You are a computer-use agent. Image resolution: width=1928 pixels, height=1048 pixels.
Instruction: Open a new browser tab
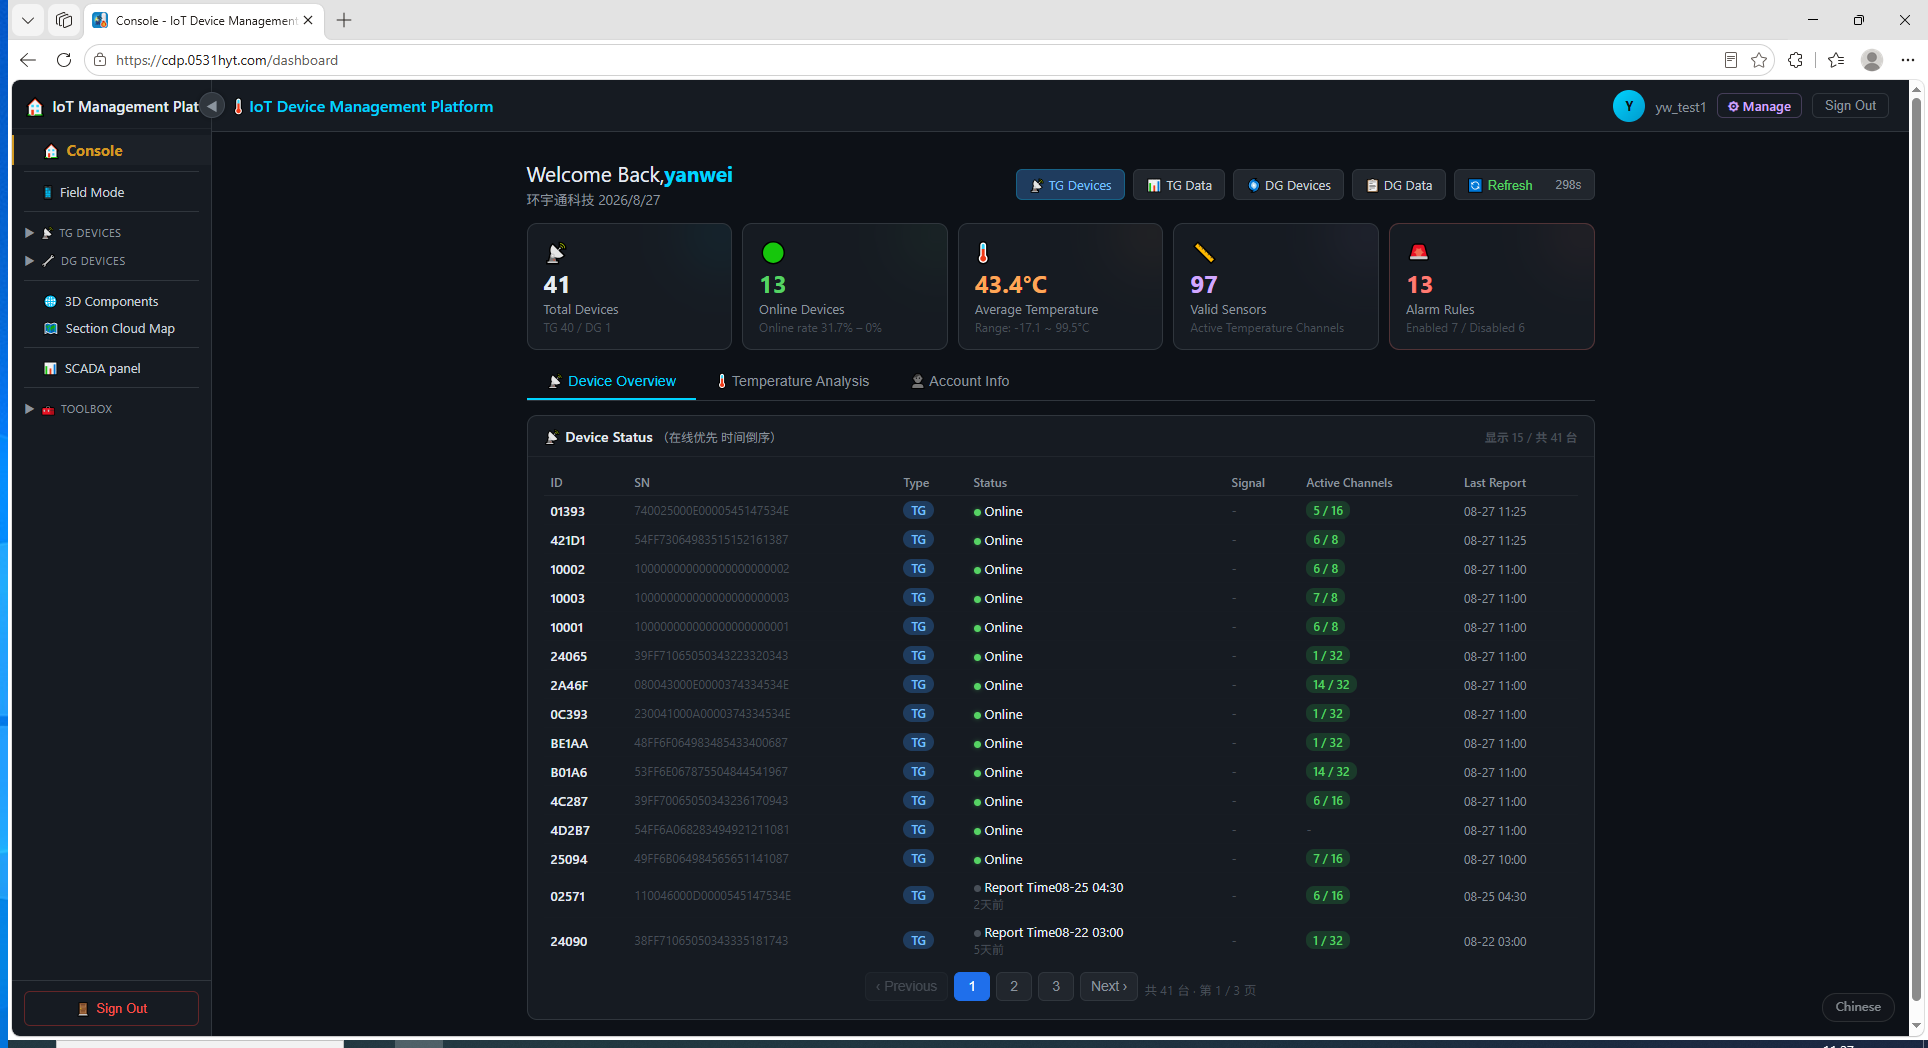344,20
